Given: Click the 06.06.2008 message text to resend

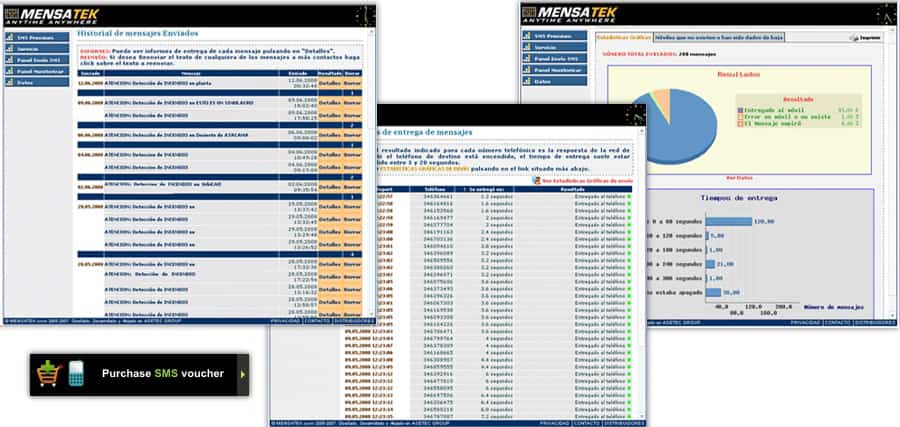Looking at the screenshot, I should pos(176,135).
